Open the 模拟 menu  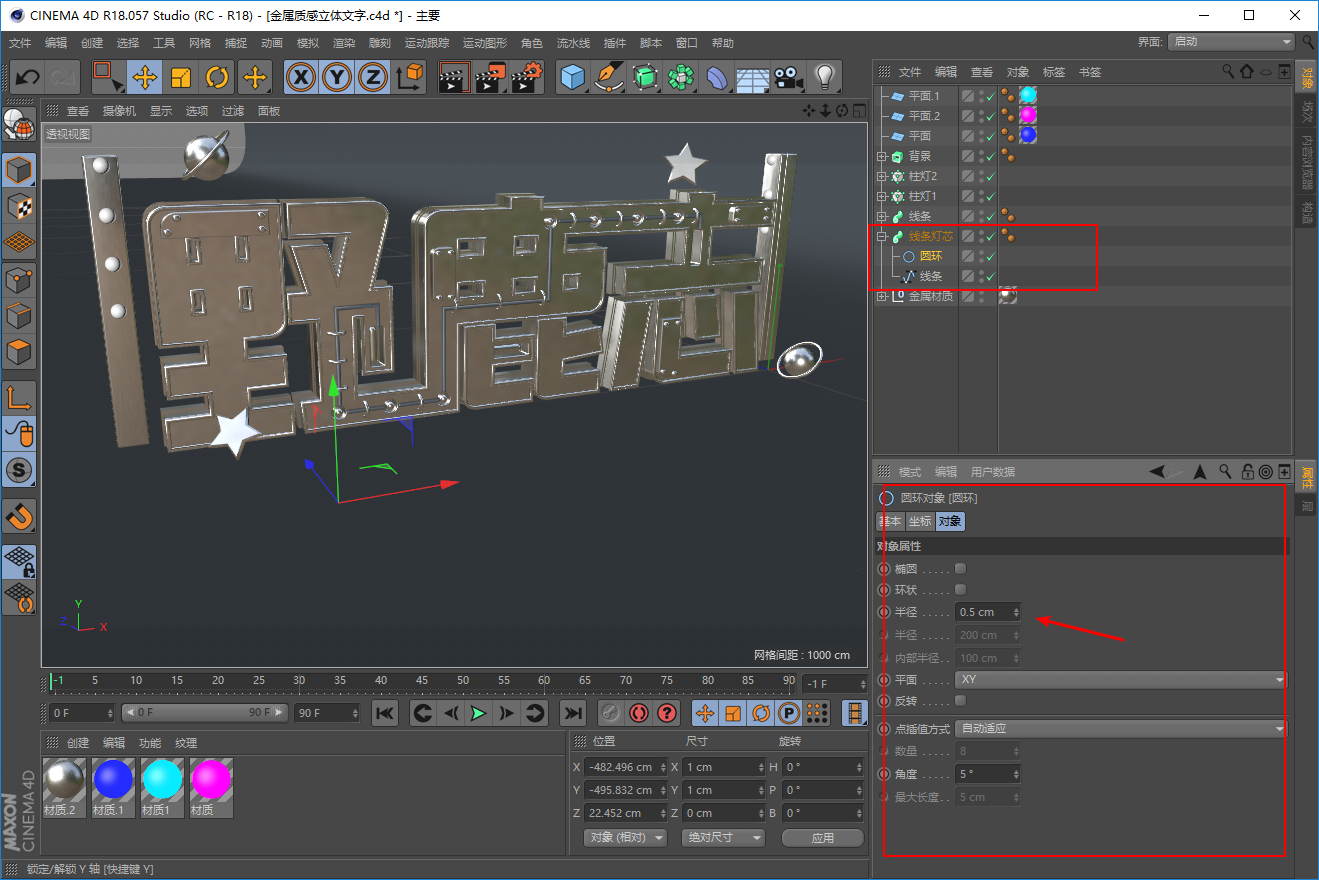(308, 43)
